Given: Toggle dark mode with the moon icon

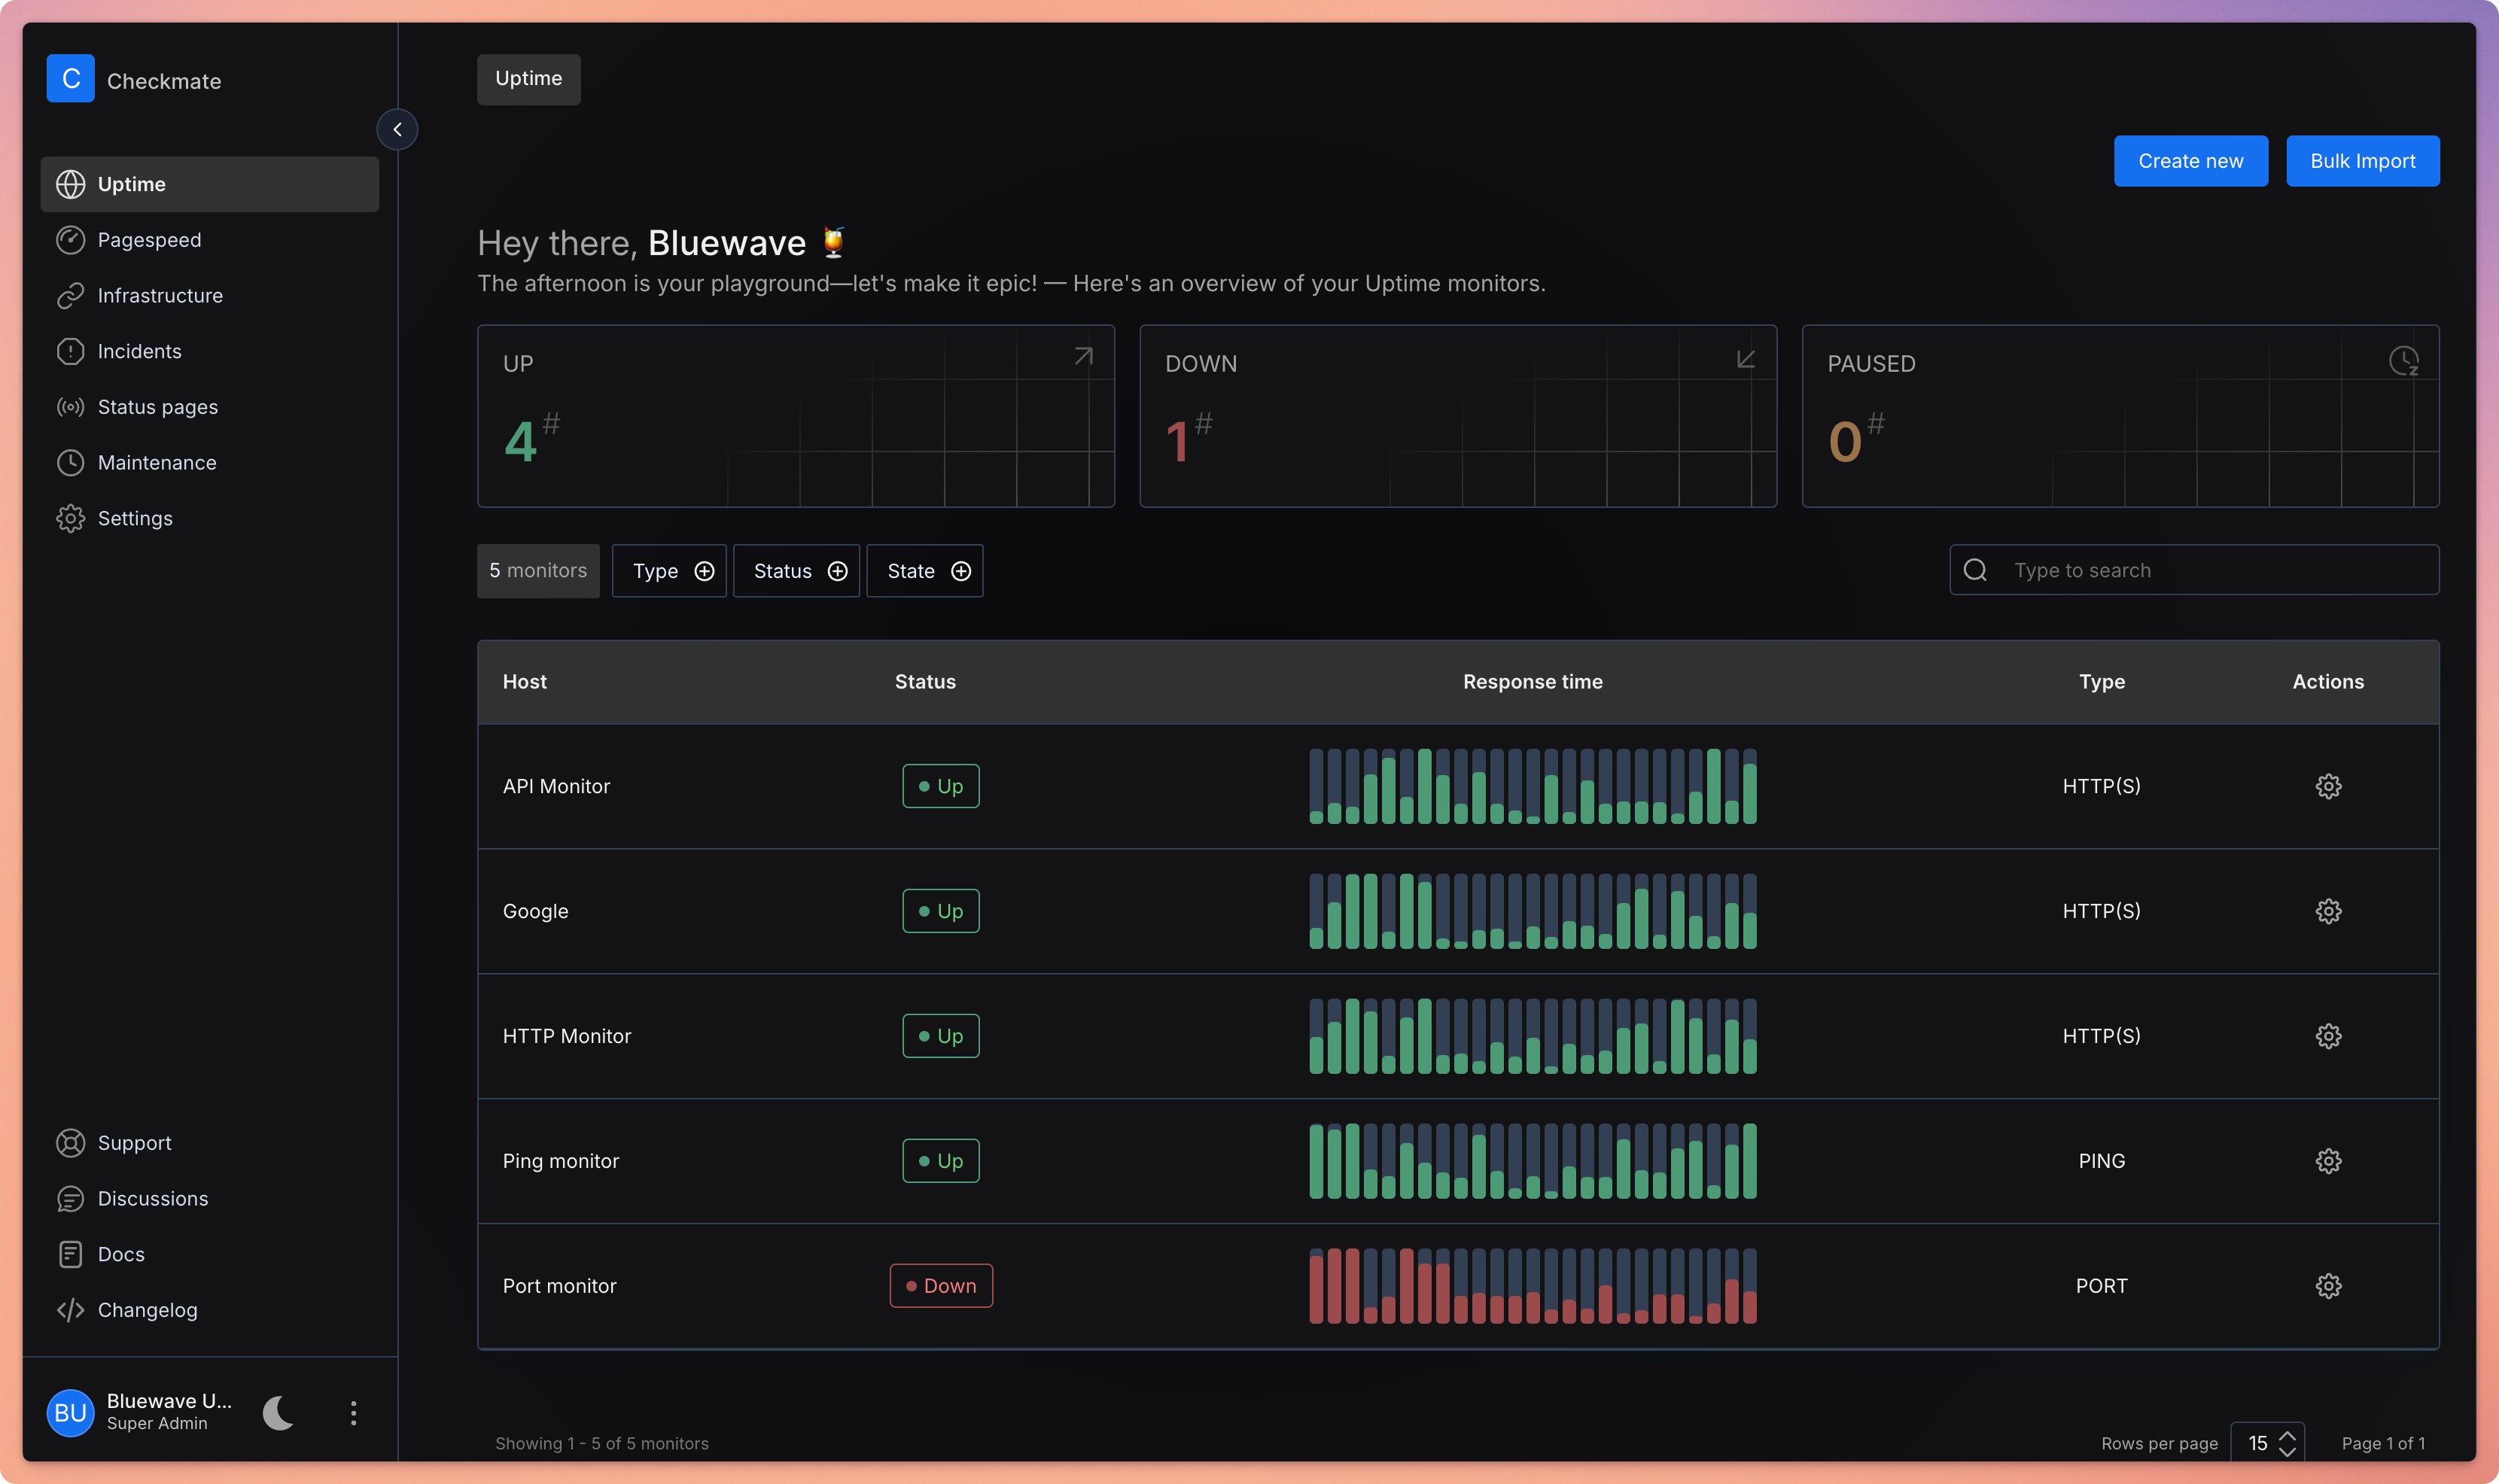Looking at the screenshot, I should point(278,1412).
